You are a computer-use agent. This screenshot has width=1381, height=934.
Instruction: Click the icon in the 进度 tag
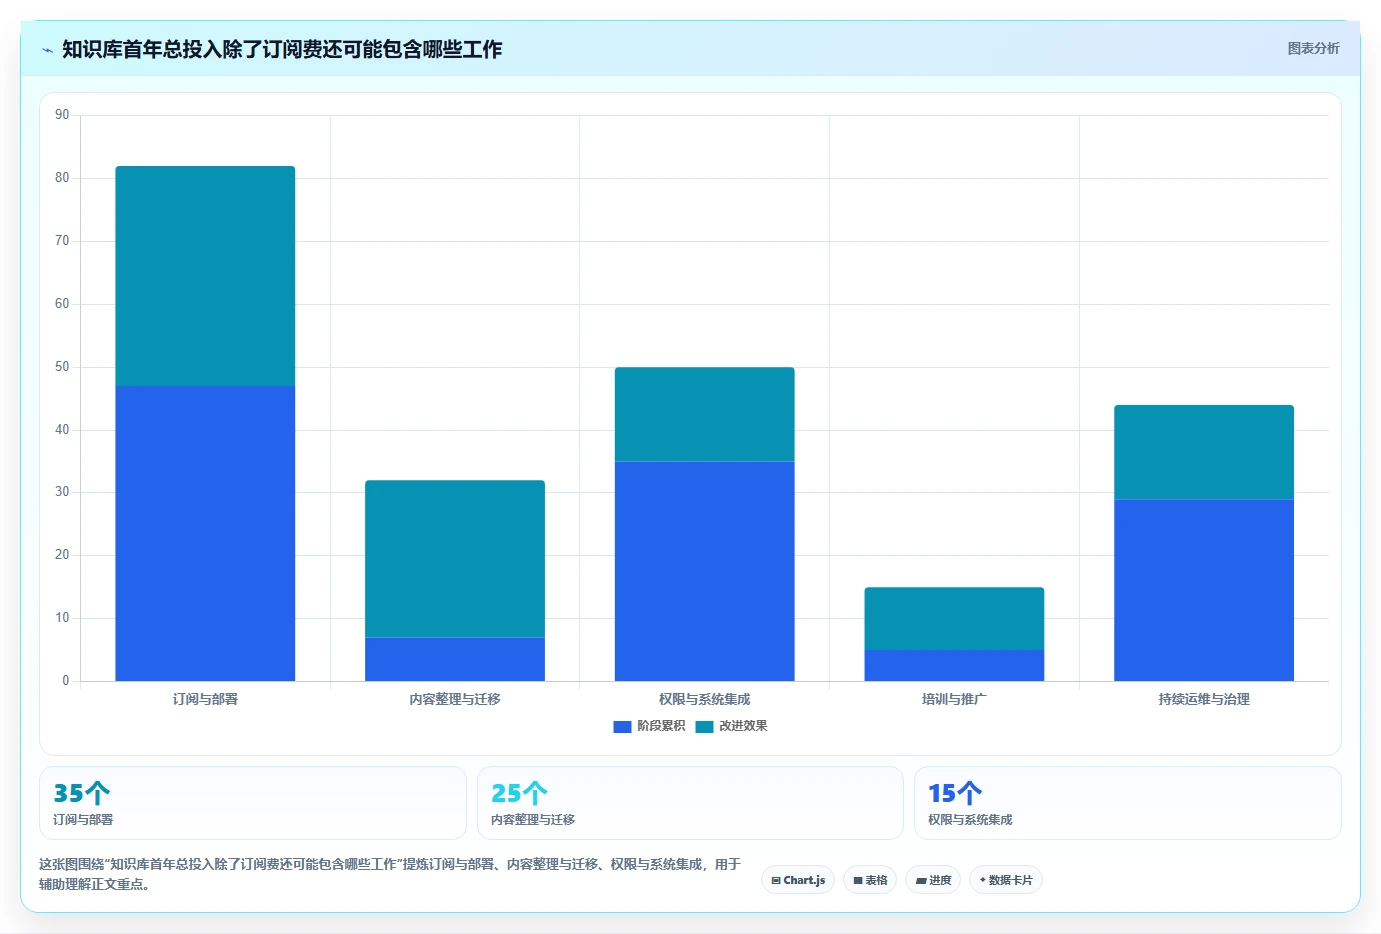click(x=921, y=881)
